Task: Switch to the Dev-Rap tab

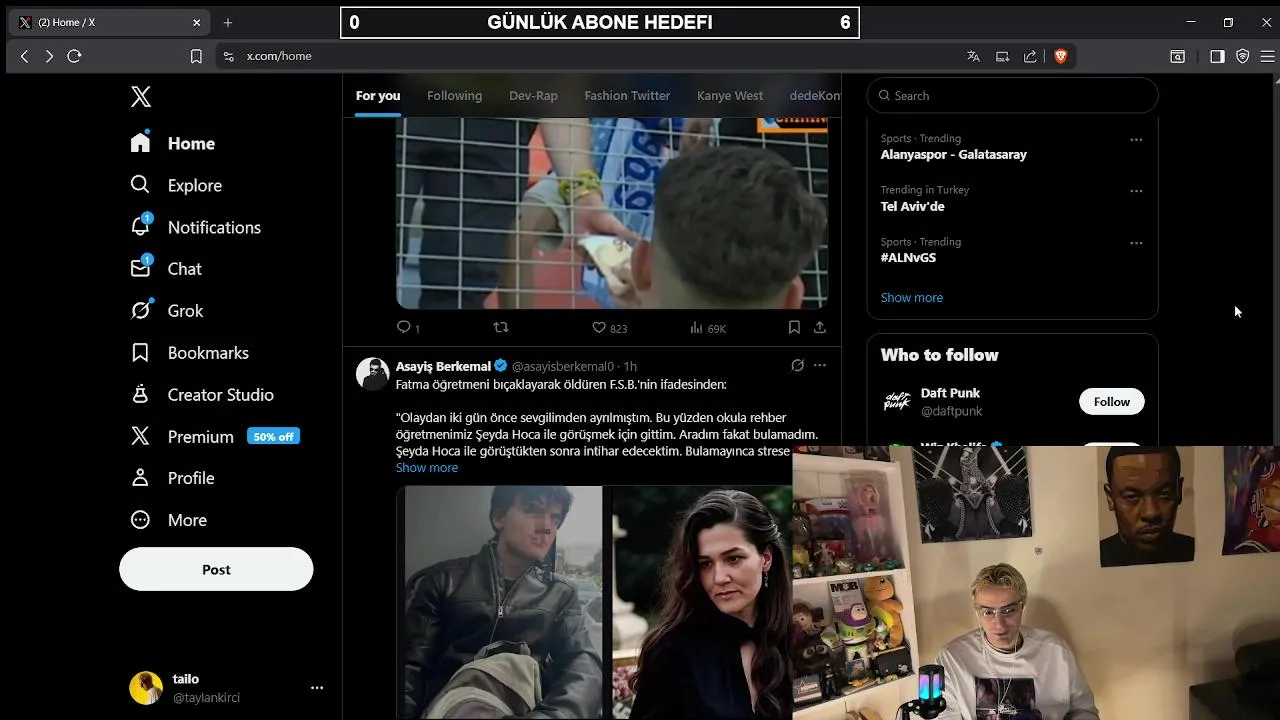Action: (x=533, y=96)
